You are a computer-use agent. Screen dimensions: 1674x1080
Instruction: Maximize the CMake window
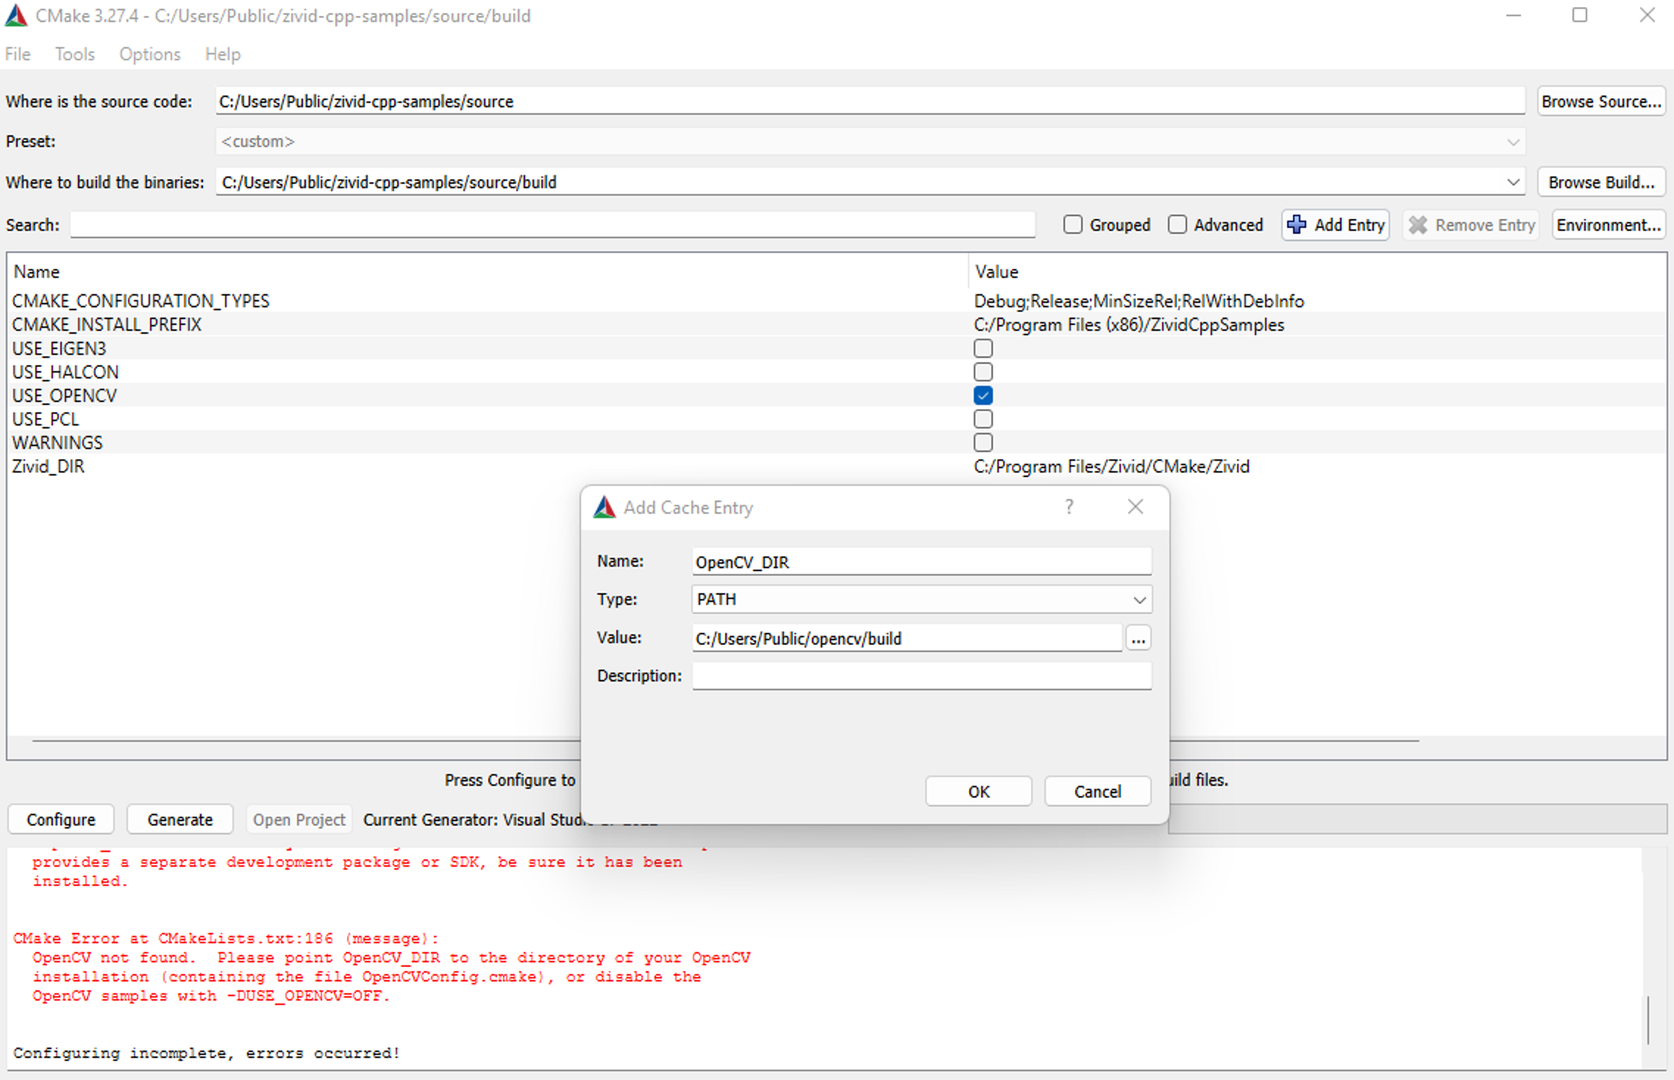click(x=1580, y=16)
